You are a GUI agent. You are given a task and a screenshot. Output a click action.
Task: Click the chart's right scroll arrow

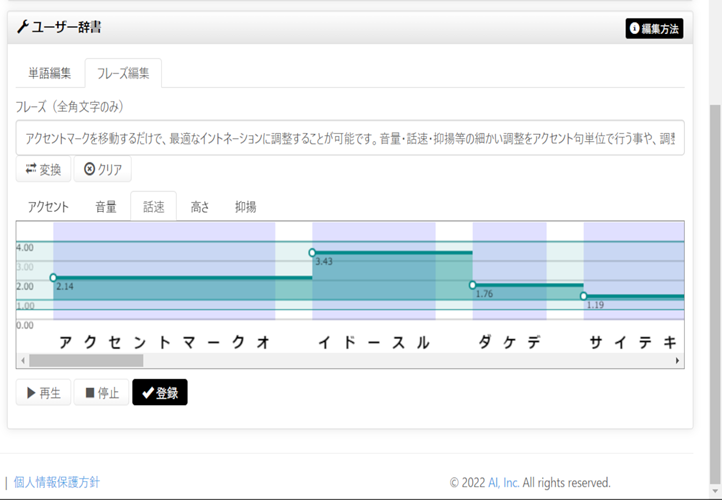point(677,360)
